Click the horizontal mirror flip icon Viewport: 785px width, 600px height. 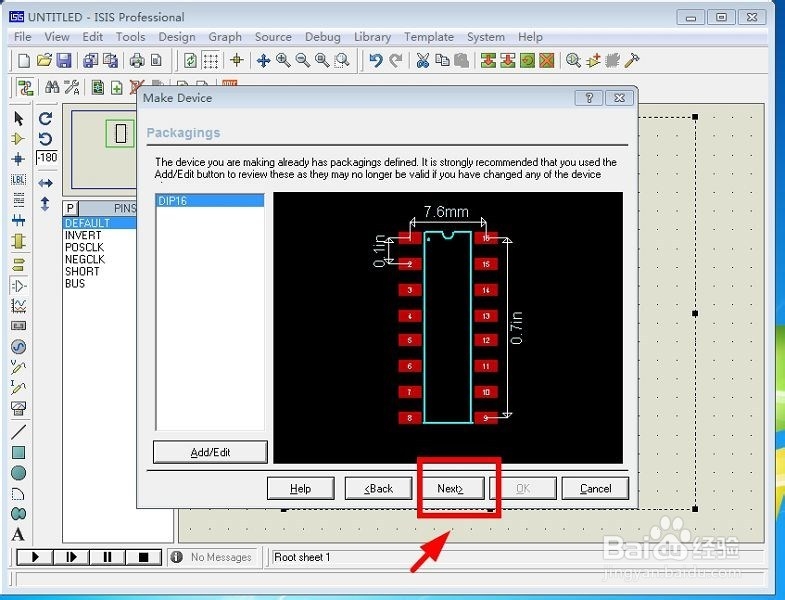coord(46,183)
